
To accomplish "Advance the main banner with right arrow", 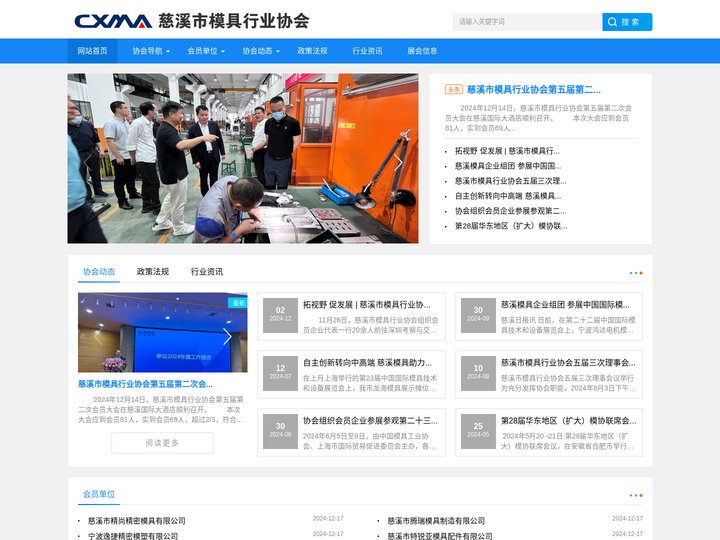I will [x=398, y=163].
